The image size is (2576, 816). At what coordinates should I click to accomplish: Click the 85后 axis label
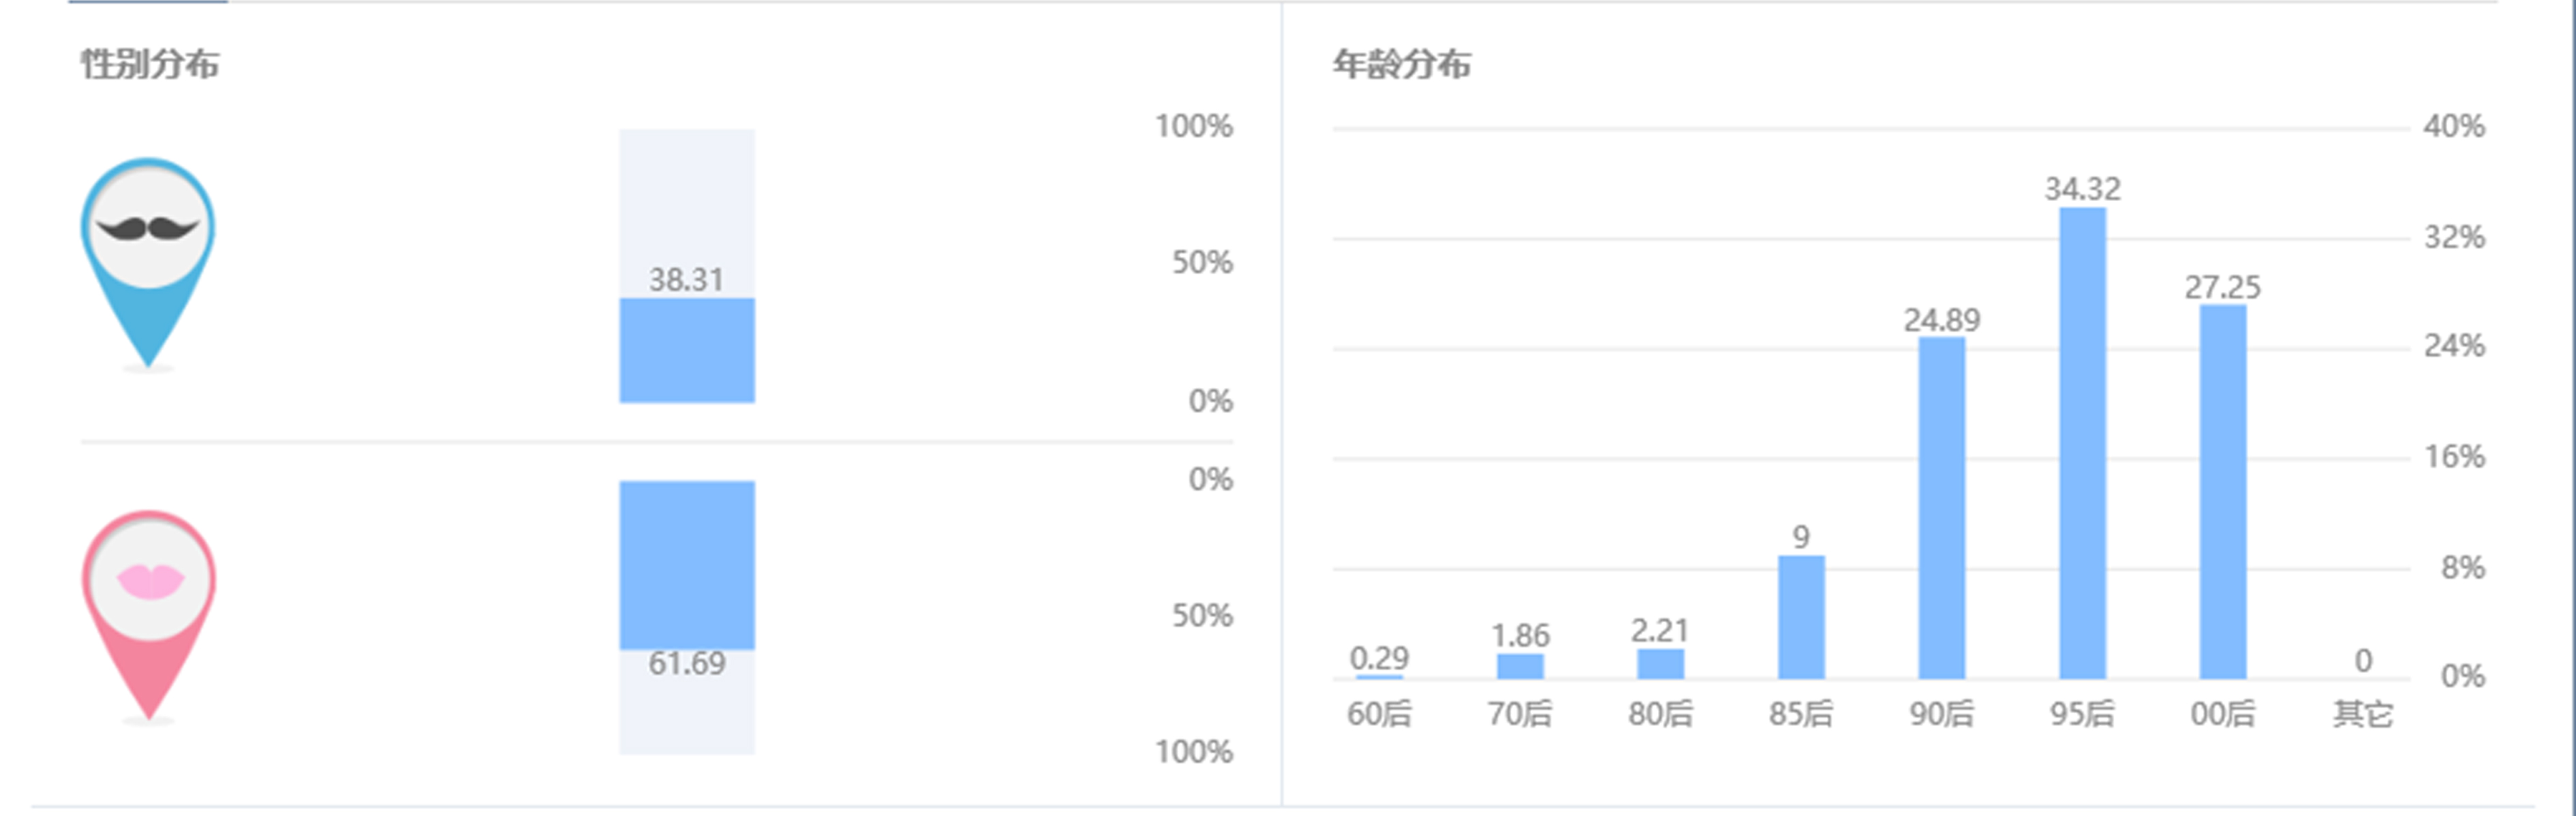pyautogui.click(x=1801, y=714)
